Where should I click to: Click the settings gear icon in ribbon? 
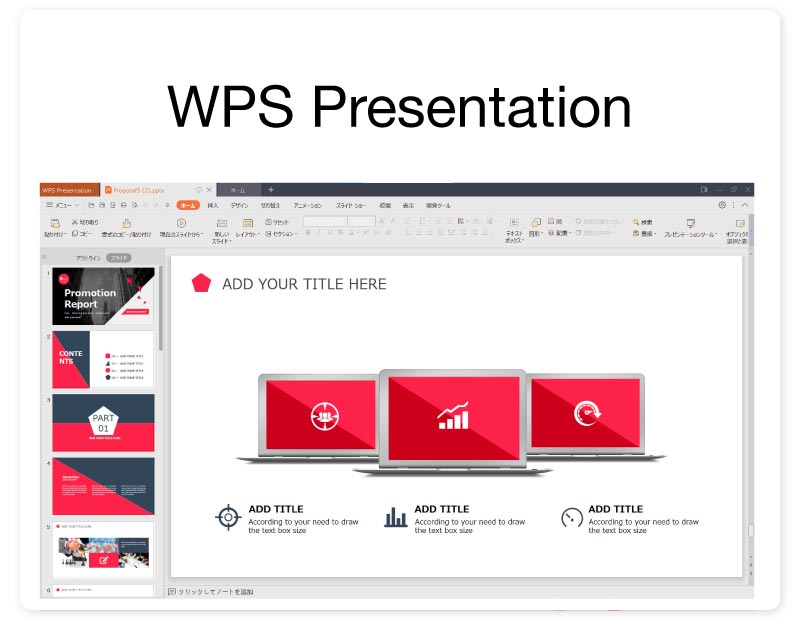(x=722, y=205)
